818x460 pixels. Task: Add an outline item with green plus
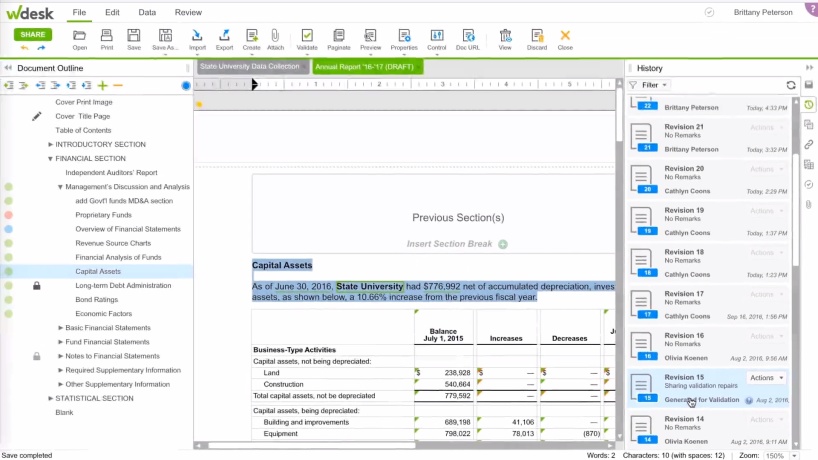point(102,85)
